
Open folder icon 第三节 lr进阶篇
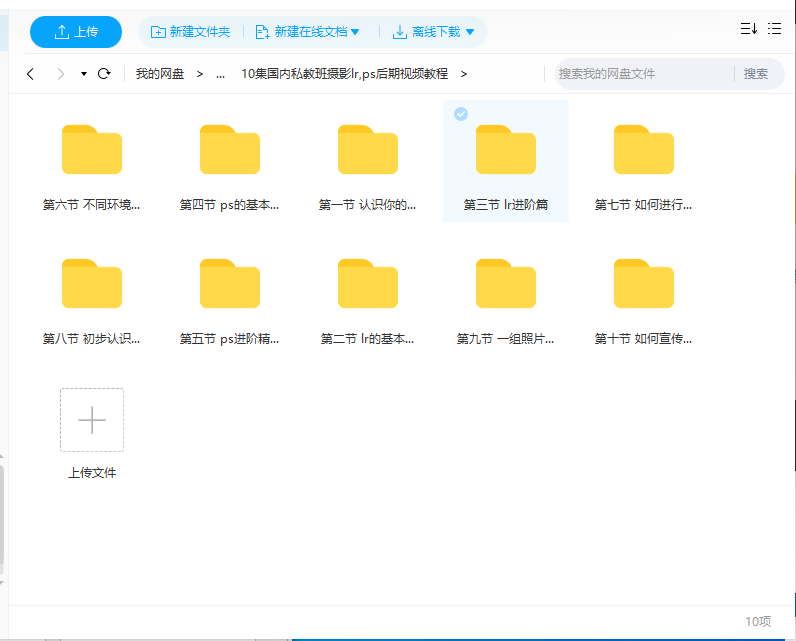506,149
